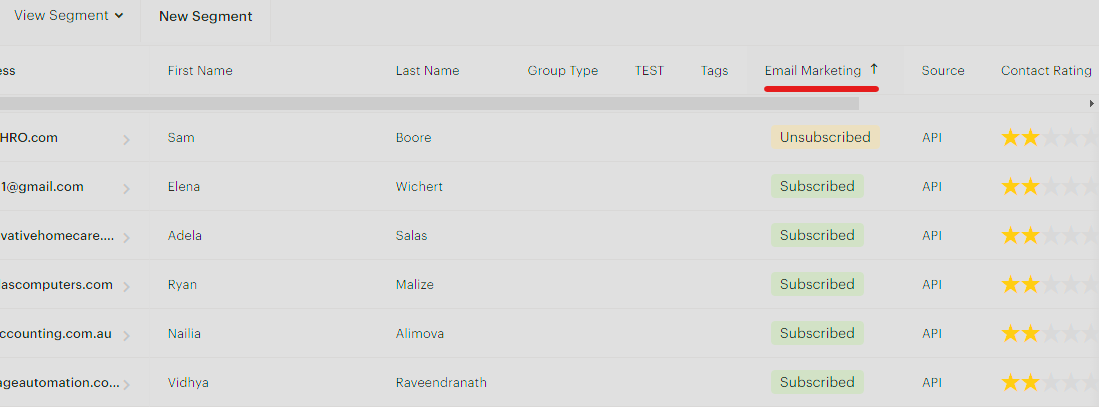Image resolution: width=1099 pixels, height=407 pixels.
Task: Open the View Segment dropdown
Action: coord(69,16)
